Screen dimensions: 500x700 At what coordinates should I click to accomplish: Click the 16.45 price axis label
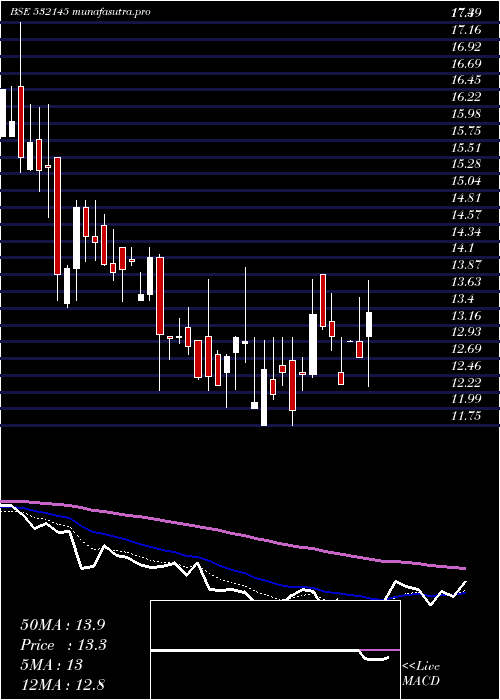(466, 80)
